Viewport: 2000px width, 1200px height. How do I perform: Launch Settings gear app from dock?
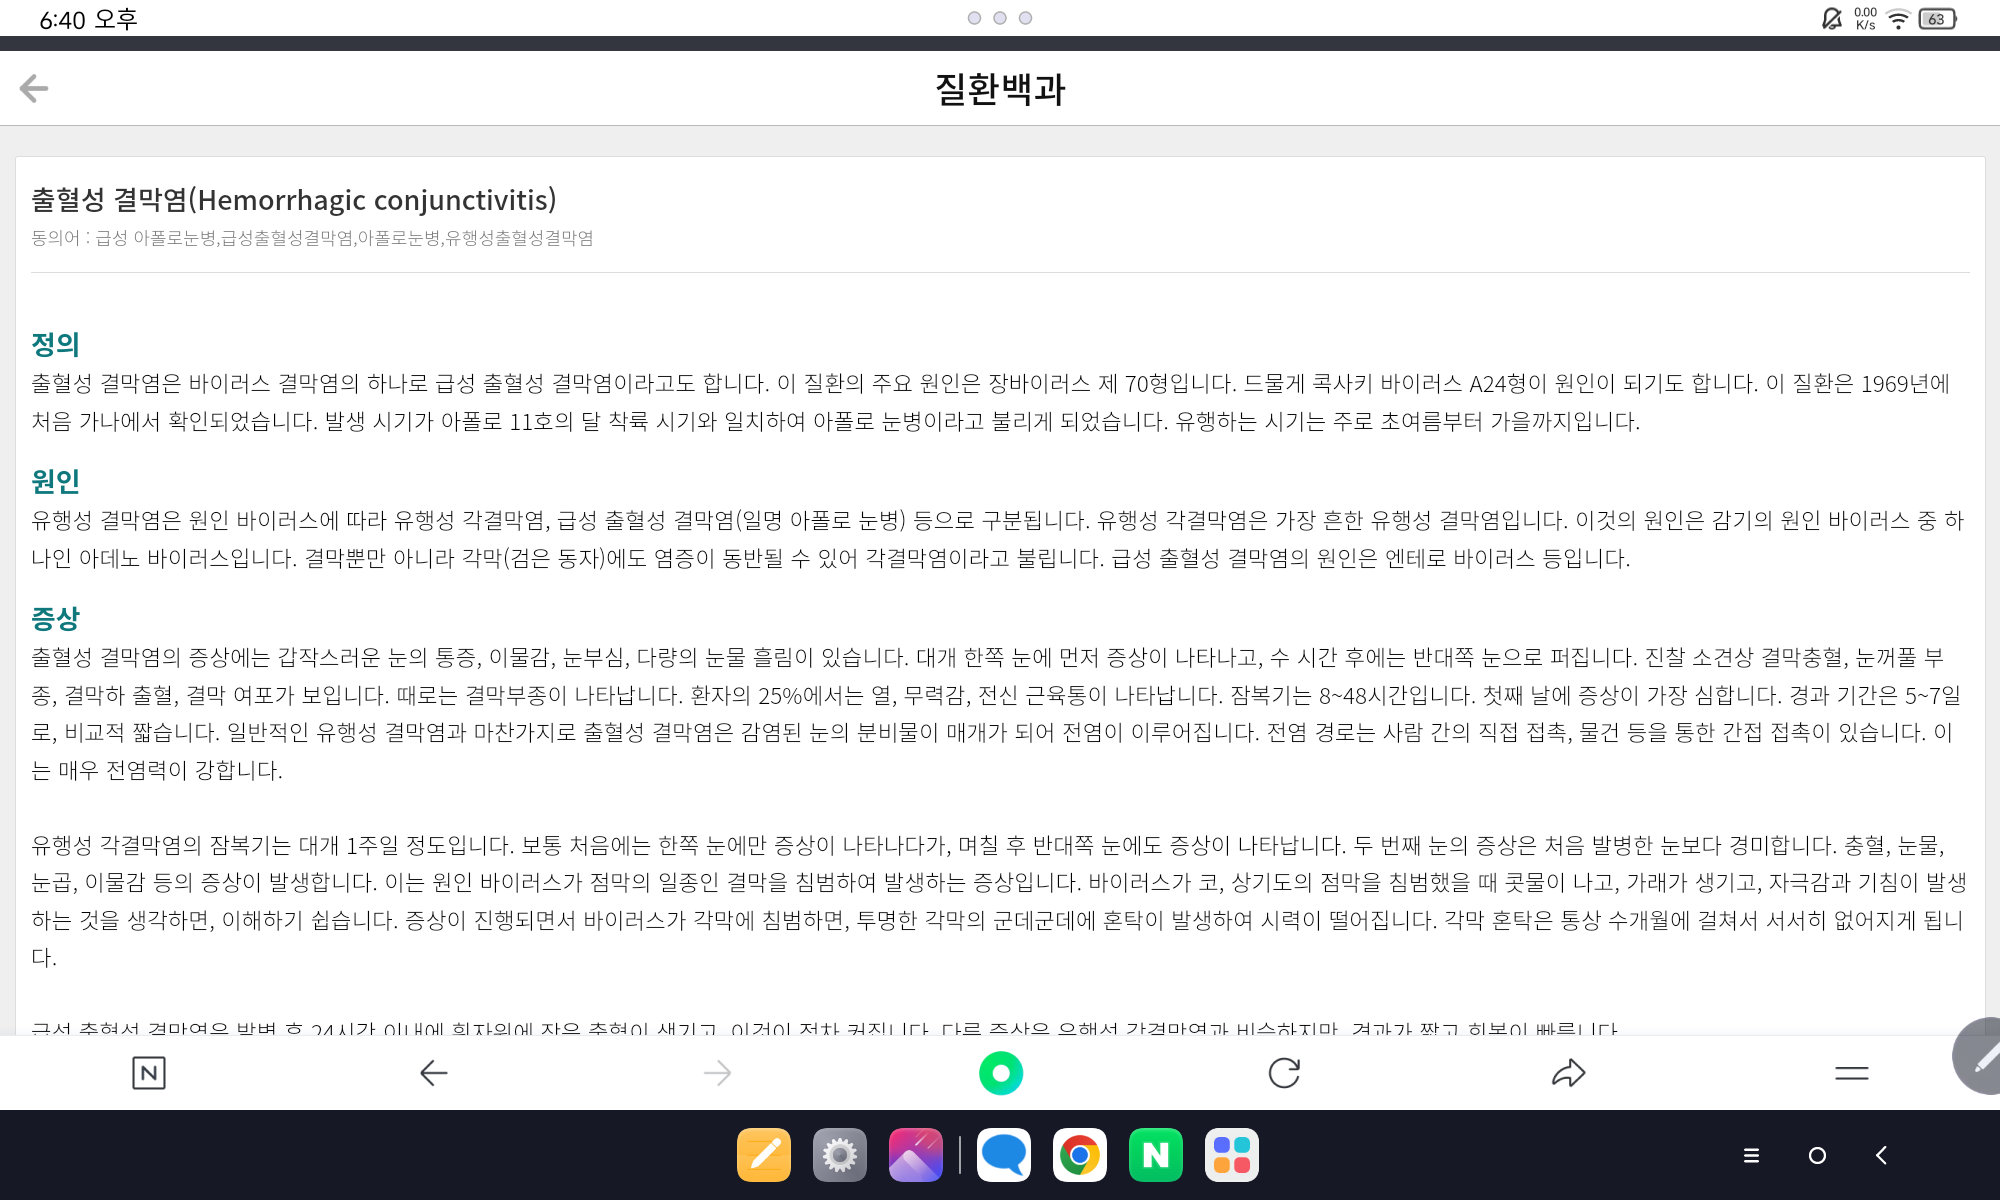(x=840, y=1155)
